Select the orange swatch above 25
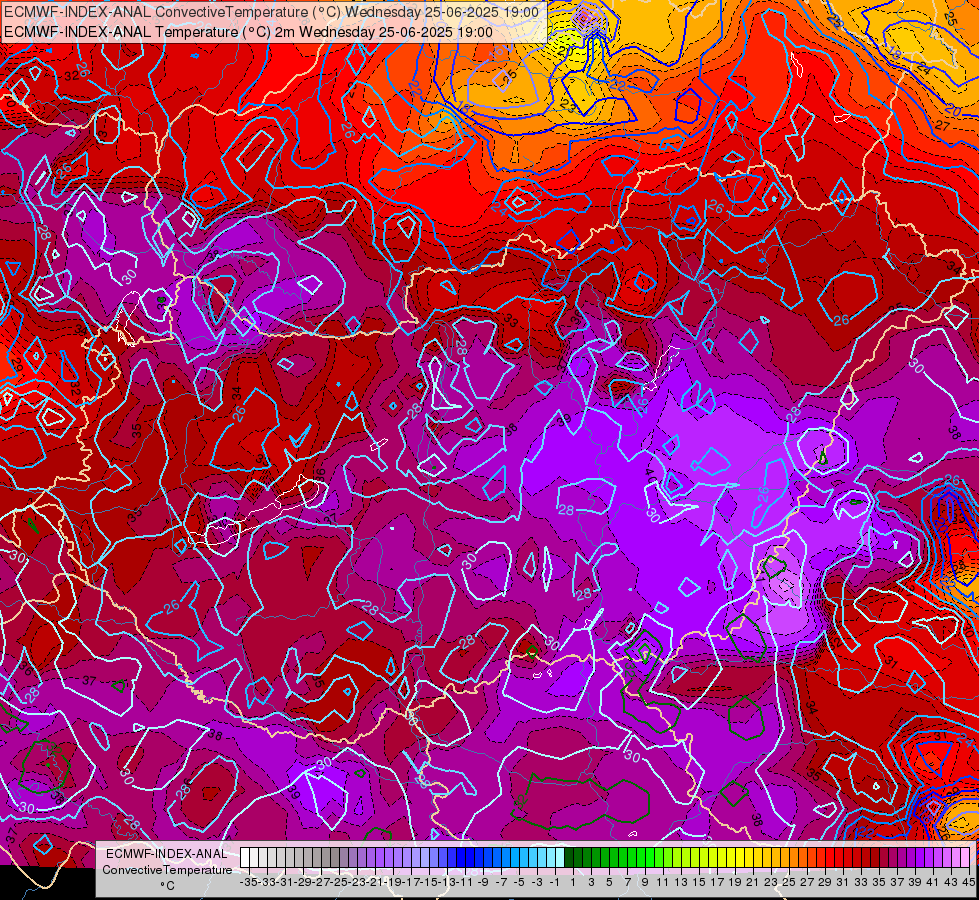 (x=785, y=857)
